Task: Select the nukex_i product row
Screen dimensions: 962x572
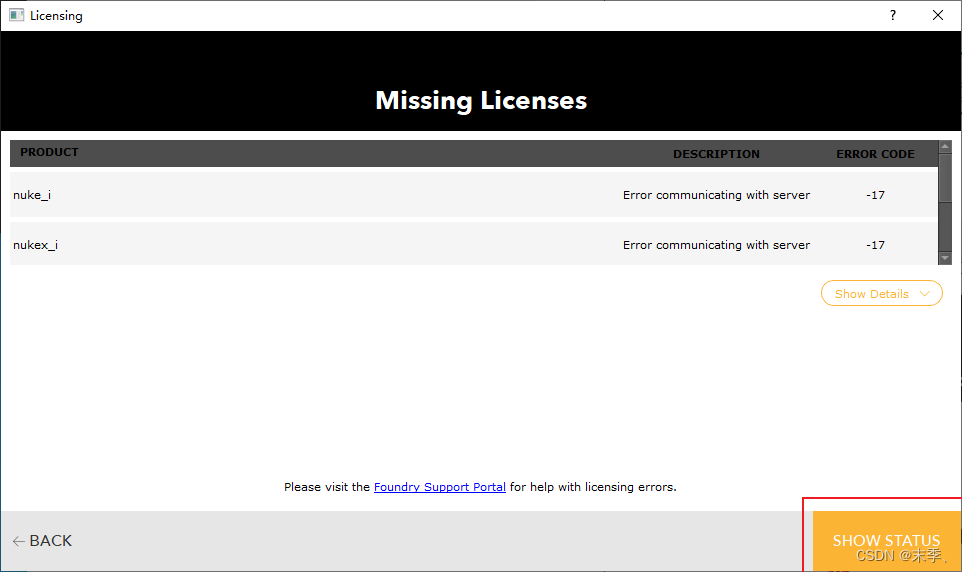Action: coord(474,244)
